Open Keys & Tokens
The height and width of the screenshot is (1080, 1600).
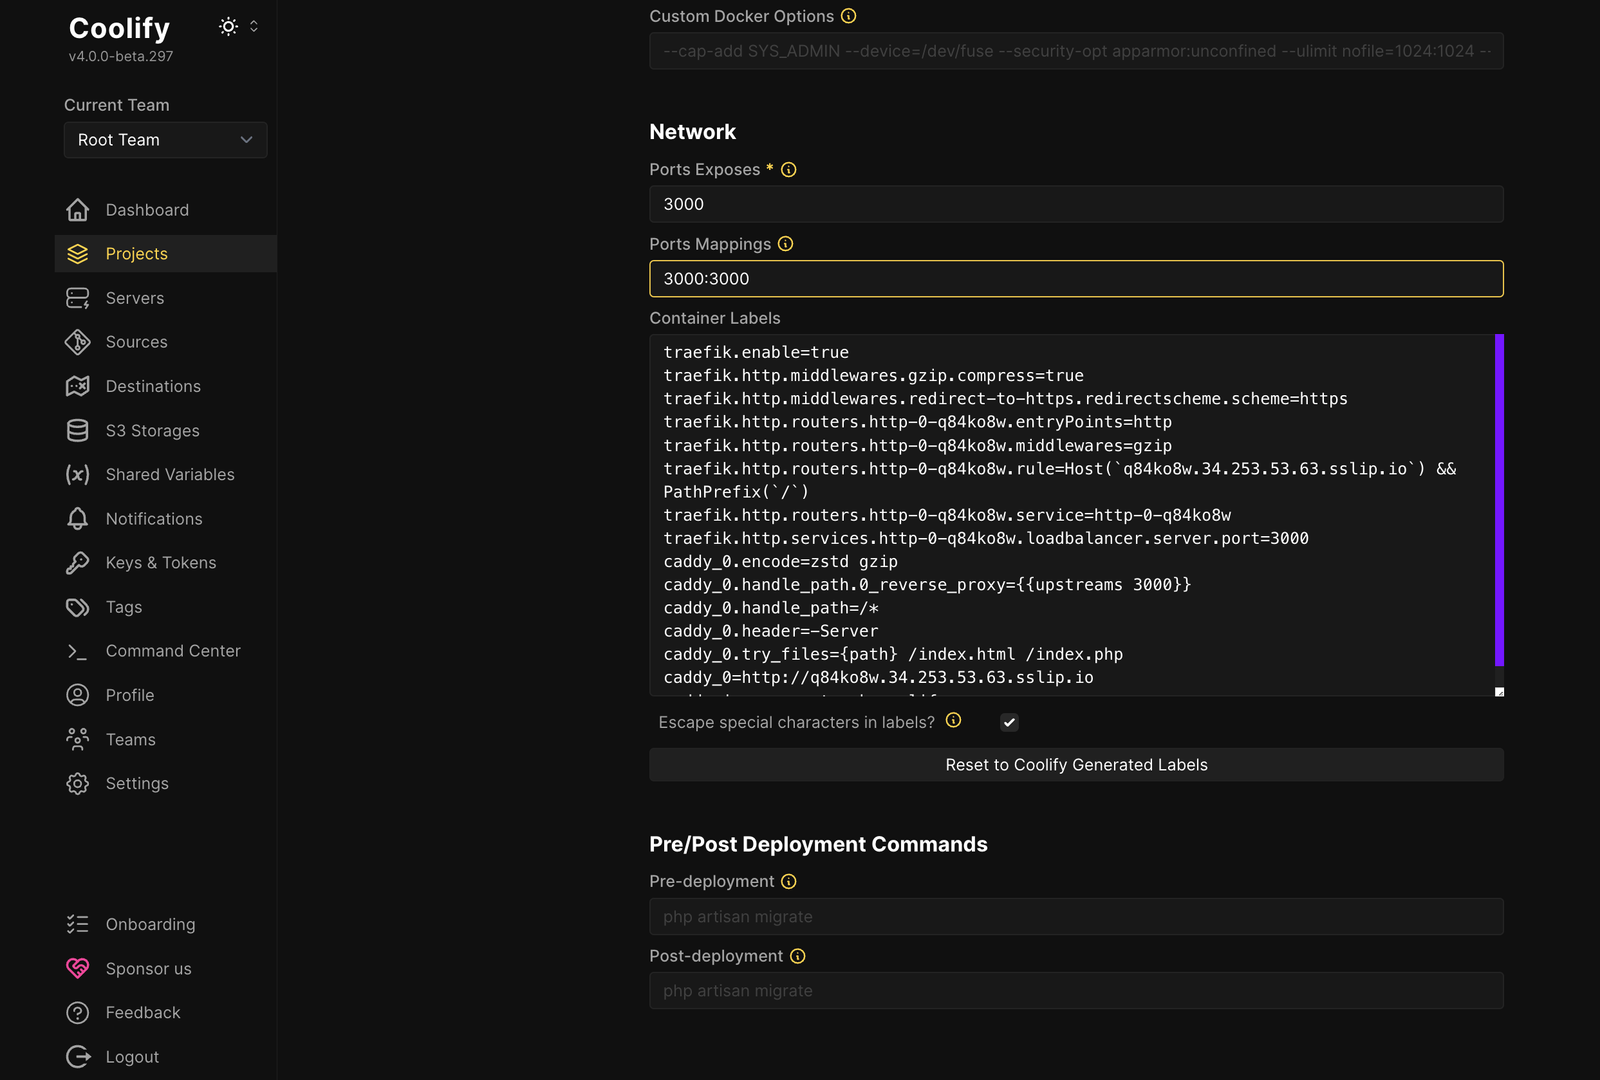click(x=161, y=562)
